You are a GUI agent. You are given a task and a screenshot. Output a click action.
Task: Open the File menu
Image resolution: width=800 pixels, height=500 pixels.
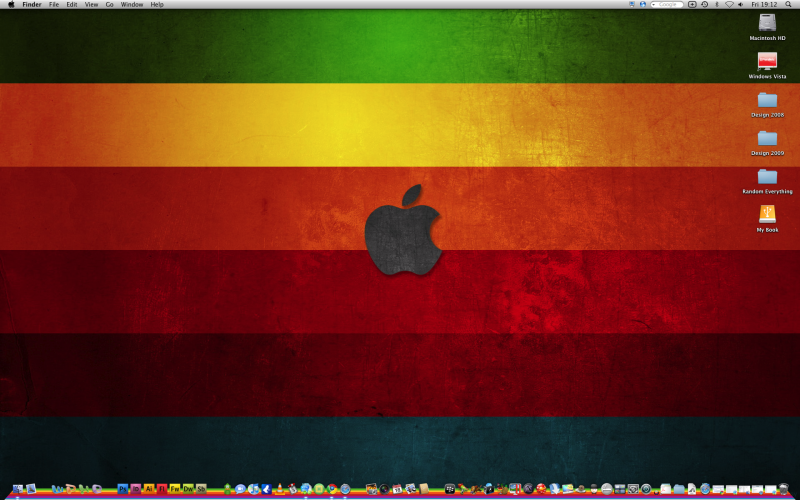tap(54, 5)
